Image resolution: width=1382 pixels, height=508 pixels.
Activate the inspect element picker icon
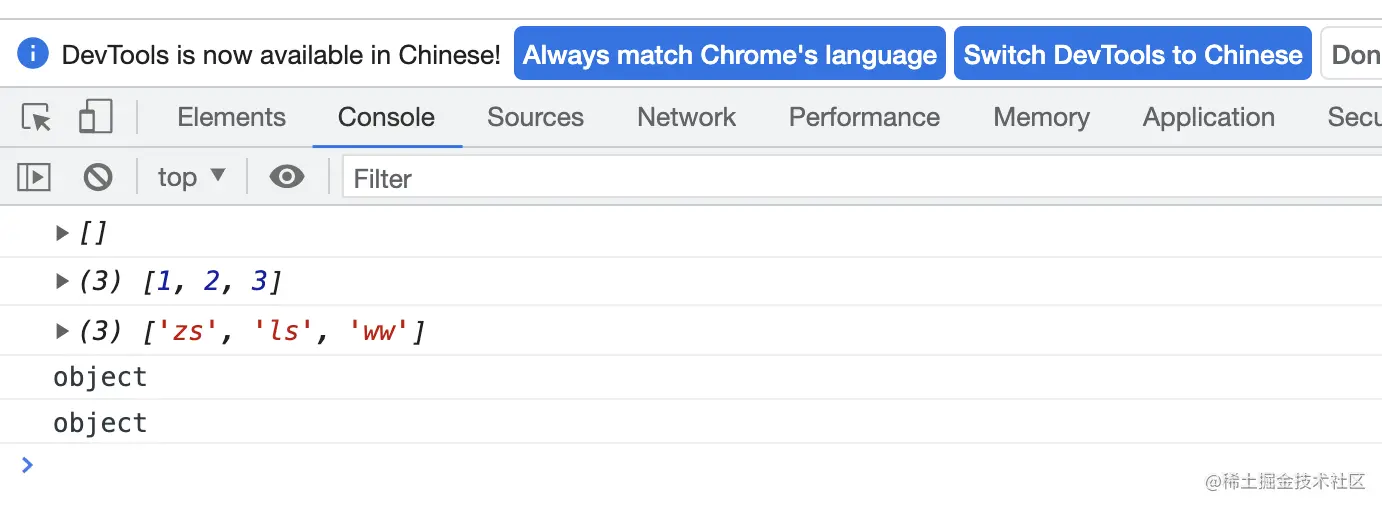coord(37,118)
